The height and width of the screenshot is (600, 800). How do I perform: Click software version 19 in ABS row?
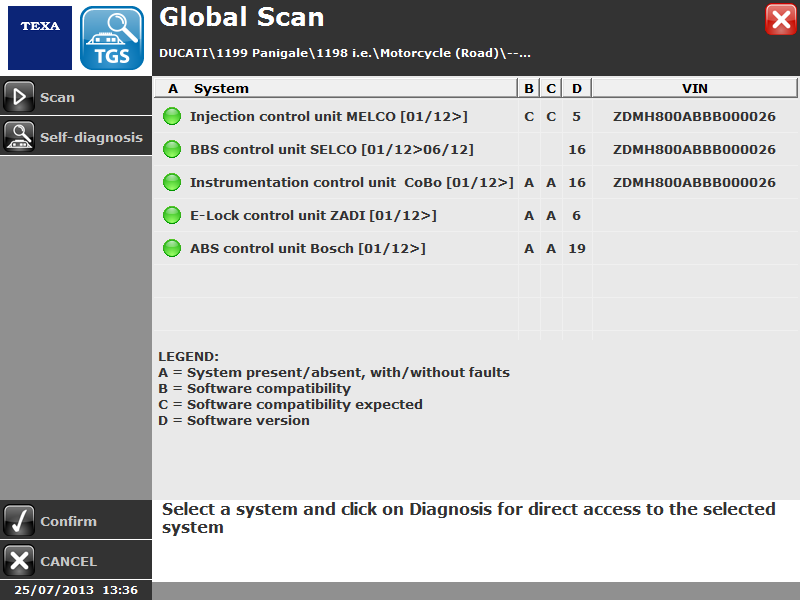point(577,248)
